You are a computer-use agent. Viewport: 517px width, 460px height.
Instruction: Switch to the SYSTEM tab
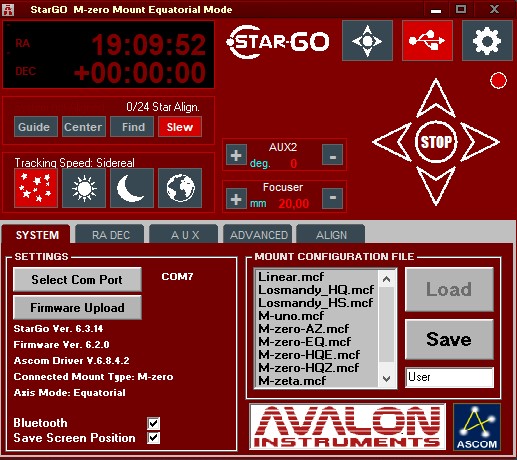37,235
